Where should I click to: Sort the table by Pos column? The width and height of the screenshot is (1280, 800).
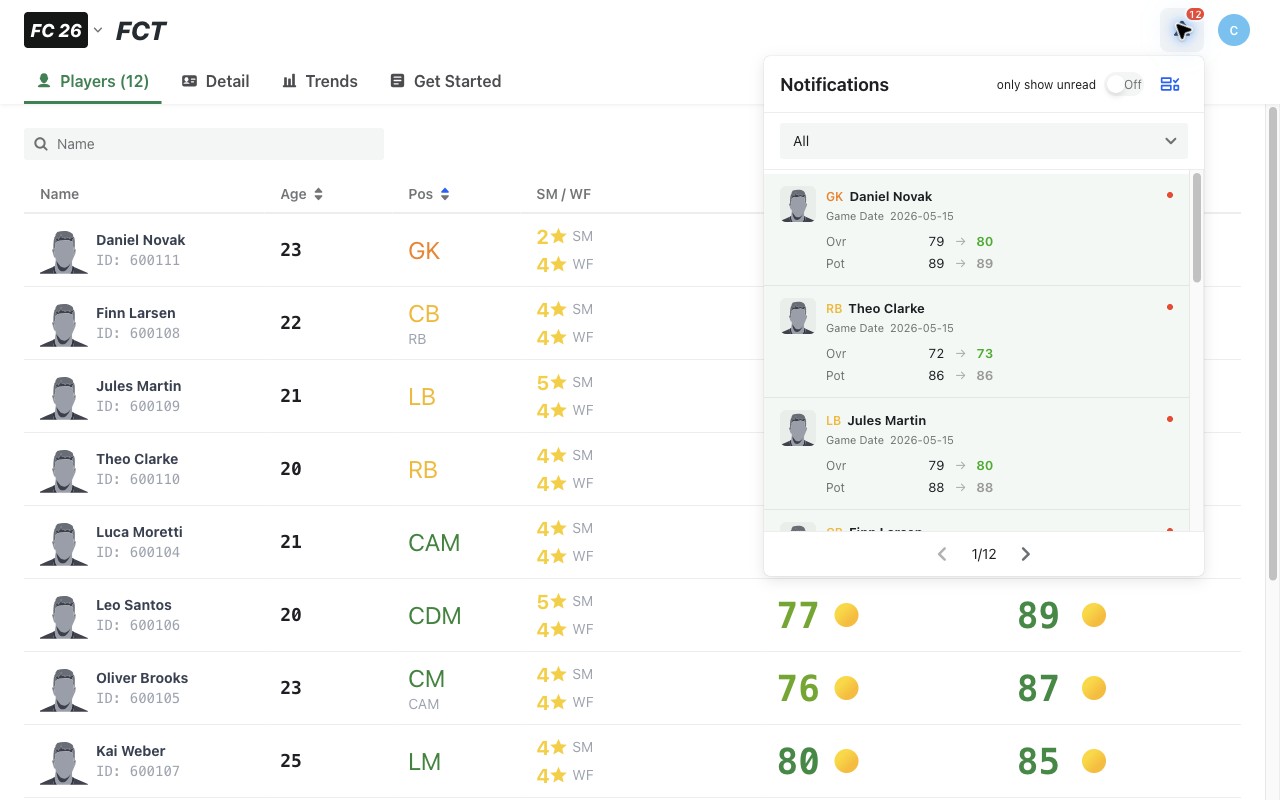coord(429,194)
